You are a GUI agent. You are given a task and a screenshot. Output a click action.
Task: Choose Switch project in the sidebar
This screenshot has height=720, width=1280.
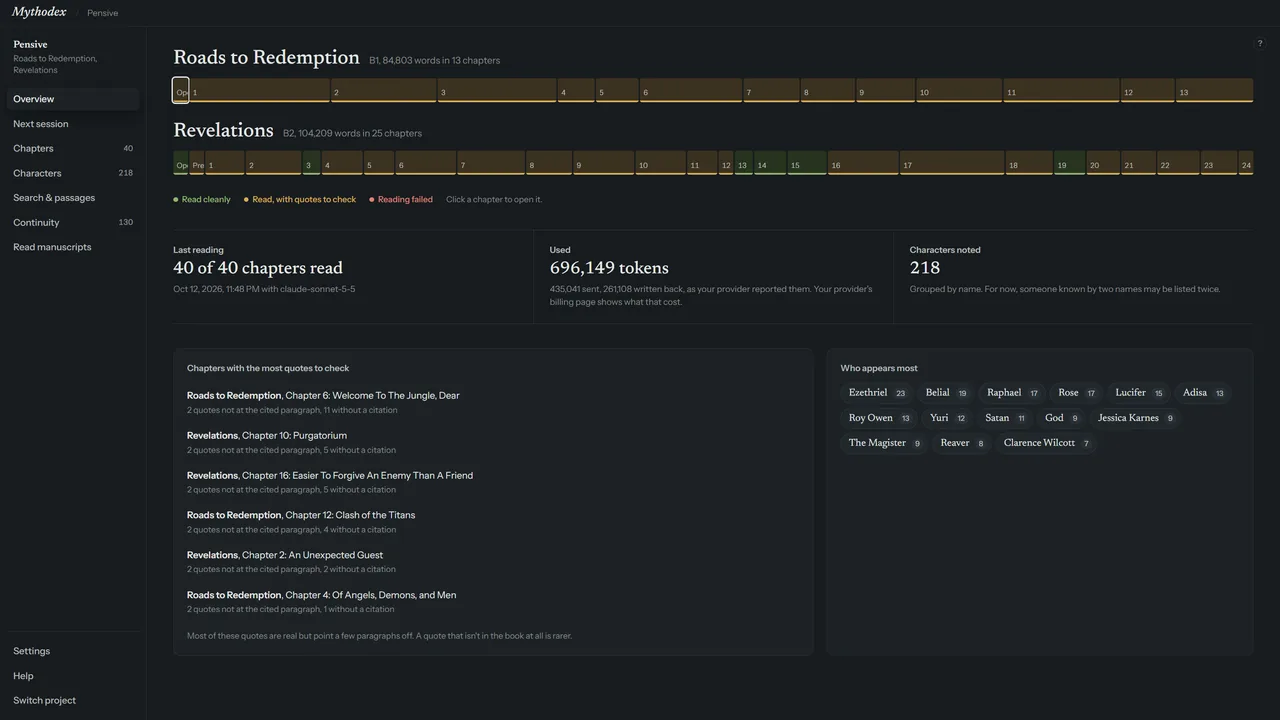coord(73,700)
